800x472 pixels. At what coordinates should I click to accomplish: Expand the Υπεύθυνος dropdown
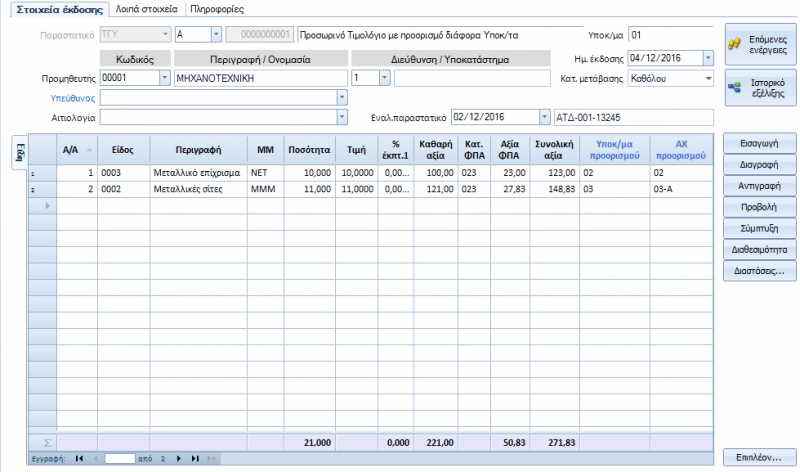point(342,97)
